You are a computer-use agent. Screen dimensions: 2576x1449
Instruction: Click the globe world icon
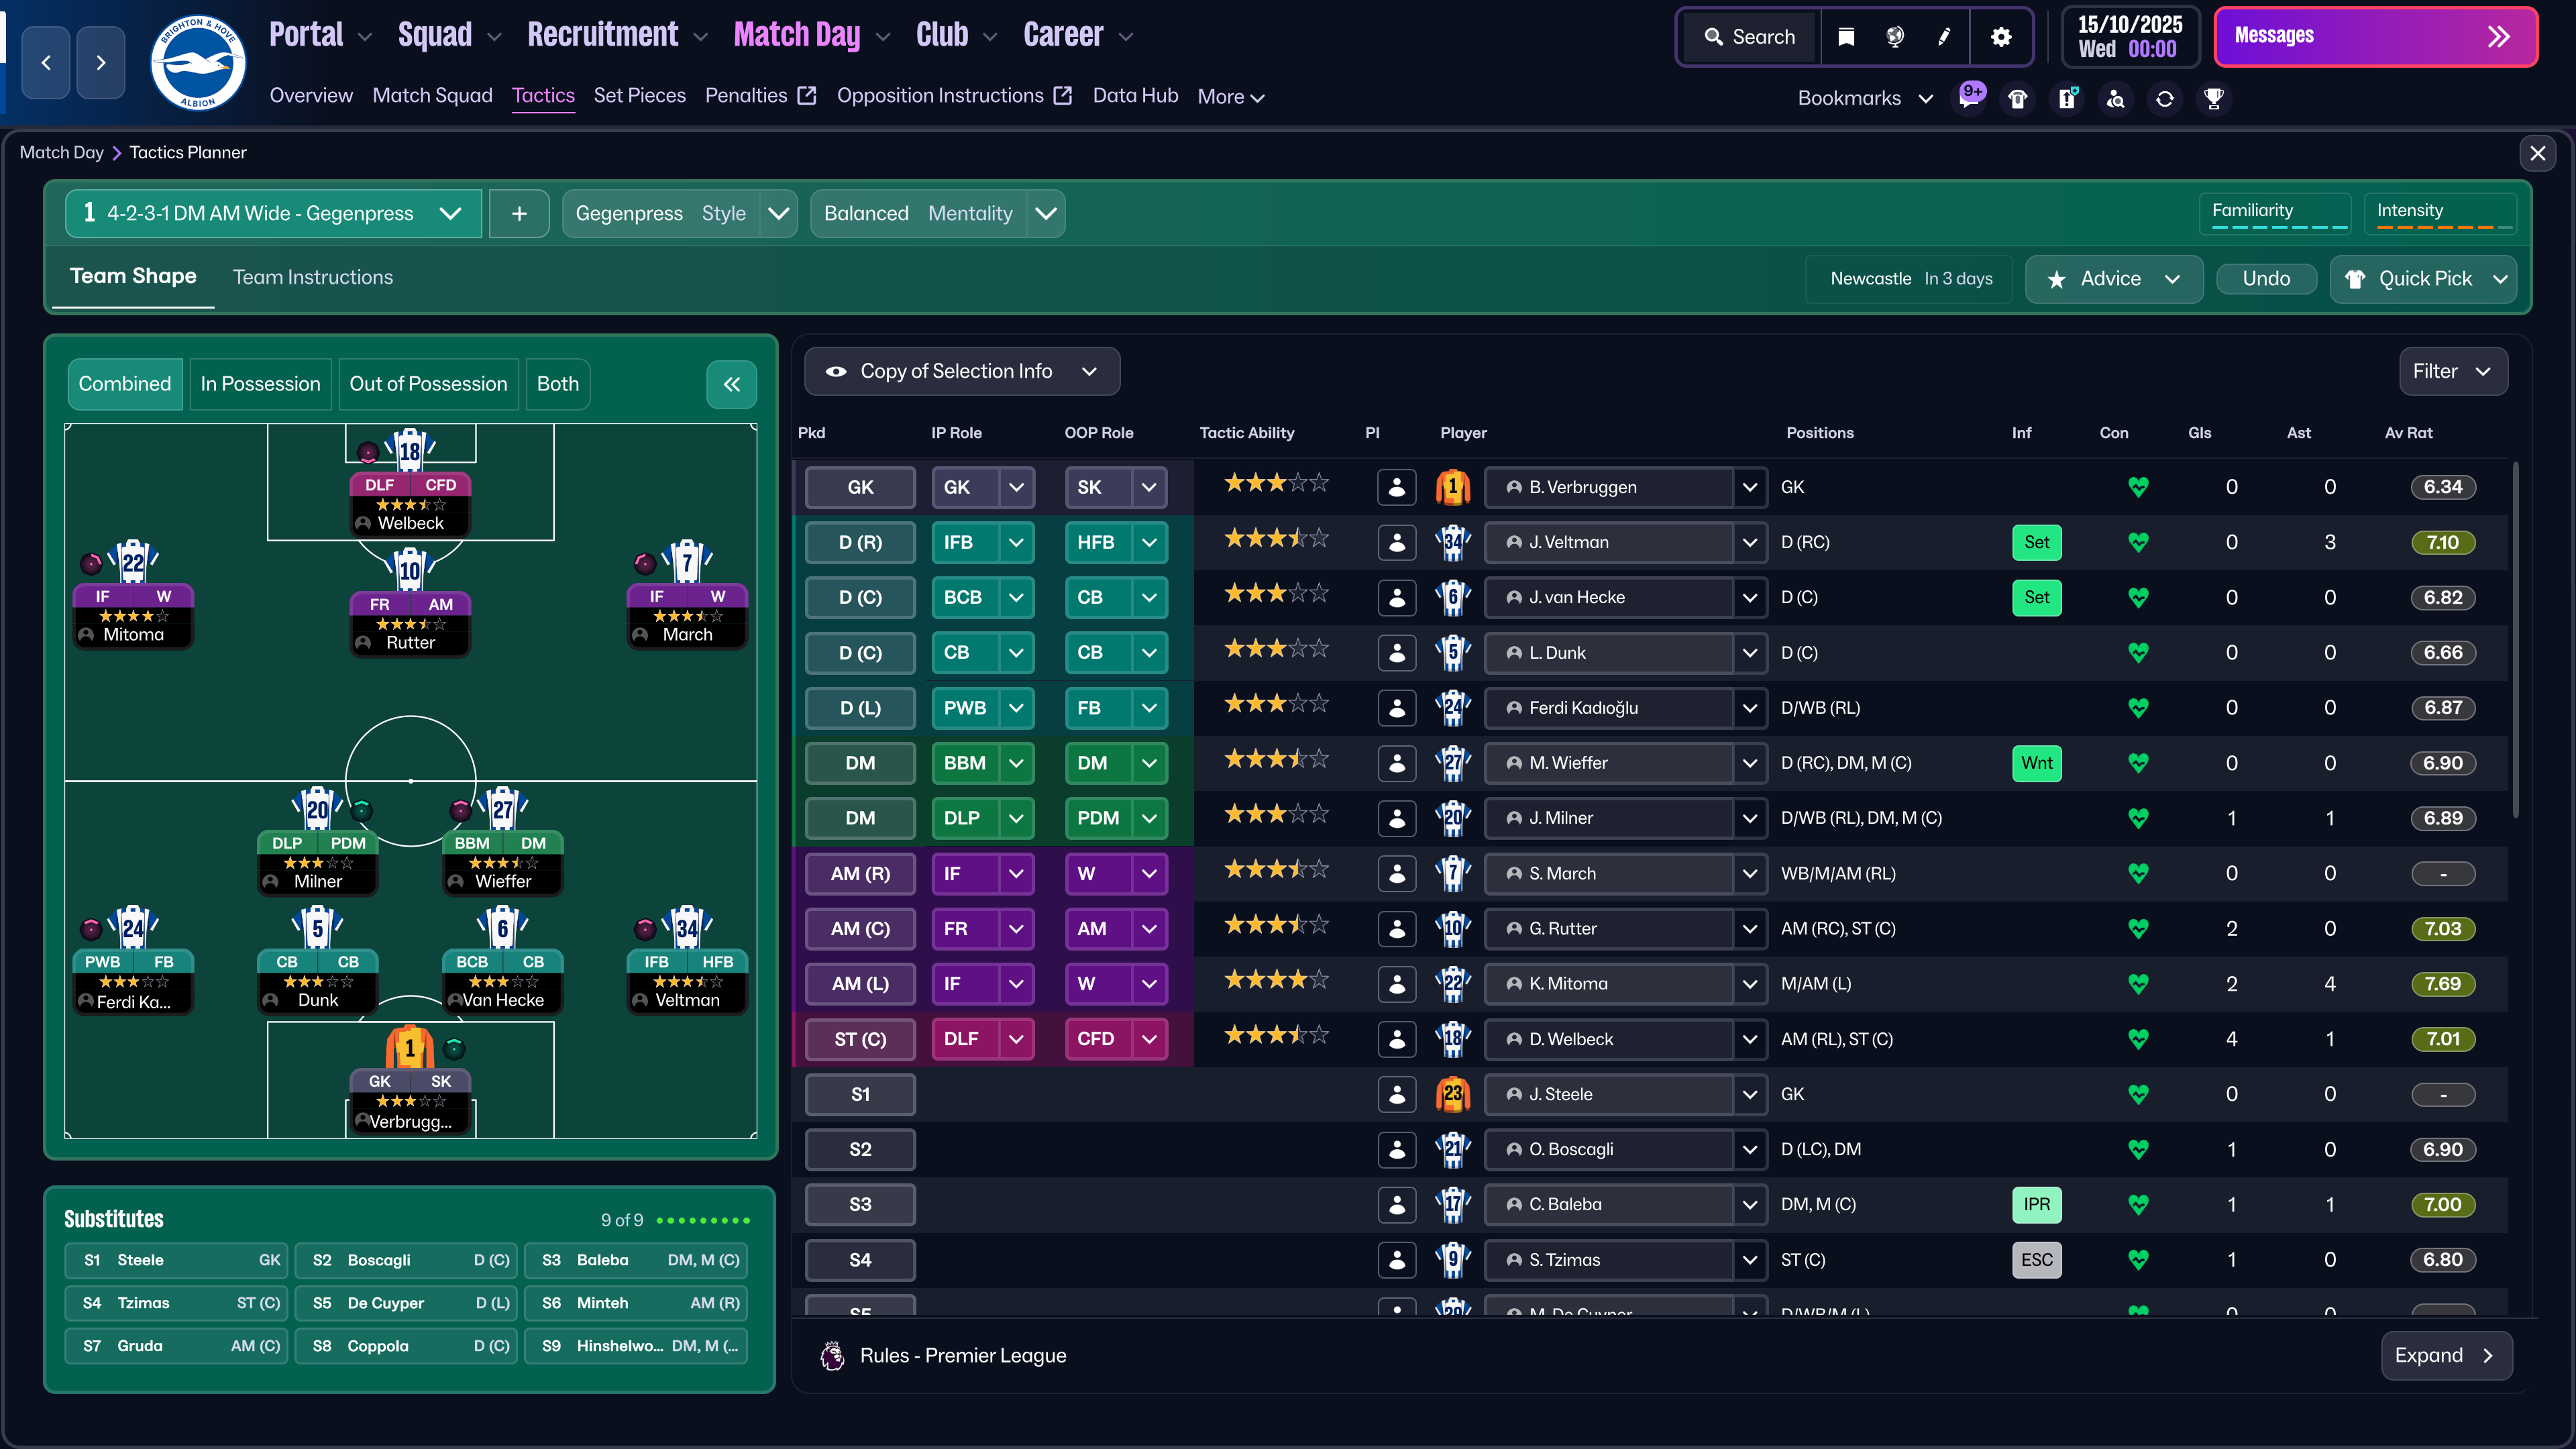click(1895, 37)
